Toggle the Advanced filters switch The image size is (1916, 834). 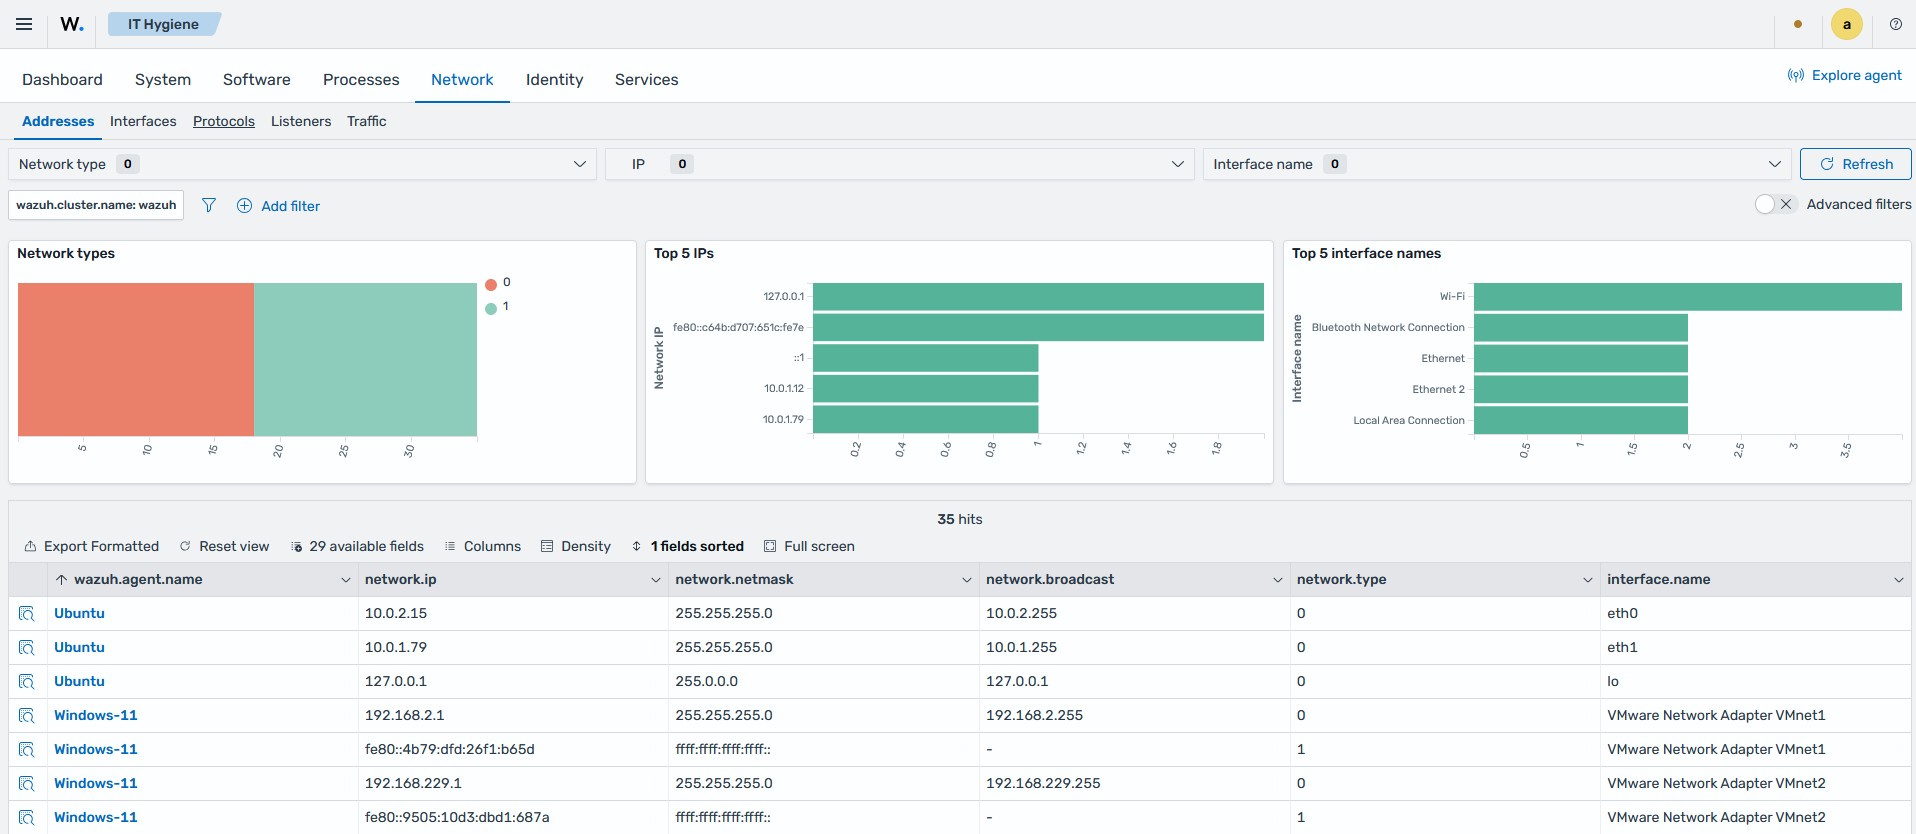point(1776,204)
